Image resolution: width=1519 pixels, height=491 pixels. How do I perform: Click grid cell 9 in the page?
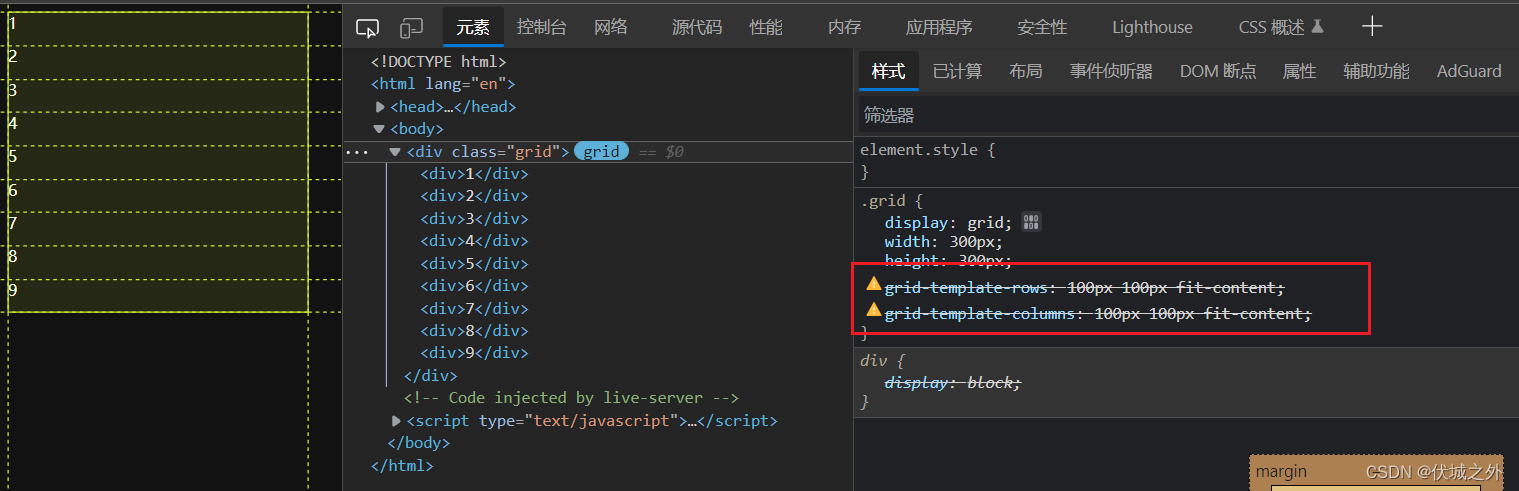pyautogui.click(x=158, y=296)
